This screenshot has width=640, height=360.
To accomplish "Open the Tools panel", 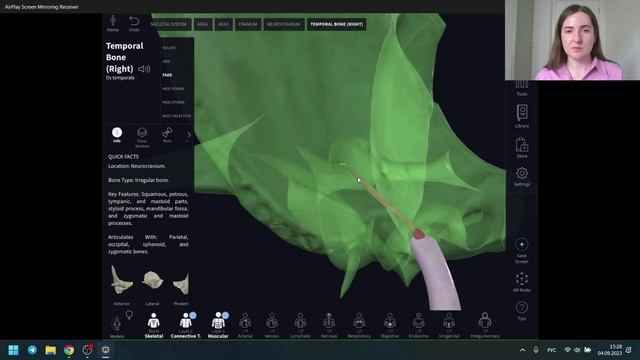I will (x=522, y=88).
